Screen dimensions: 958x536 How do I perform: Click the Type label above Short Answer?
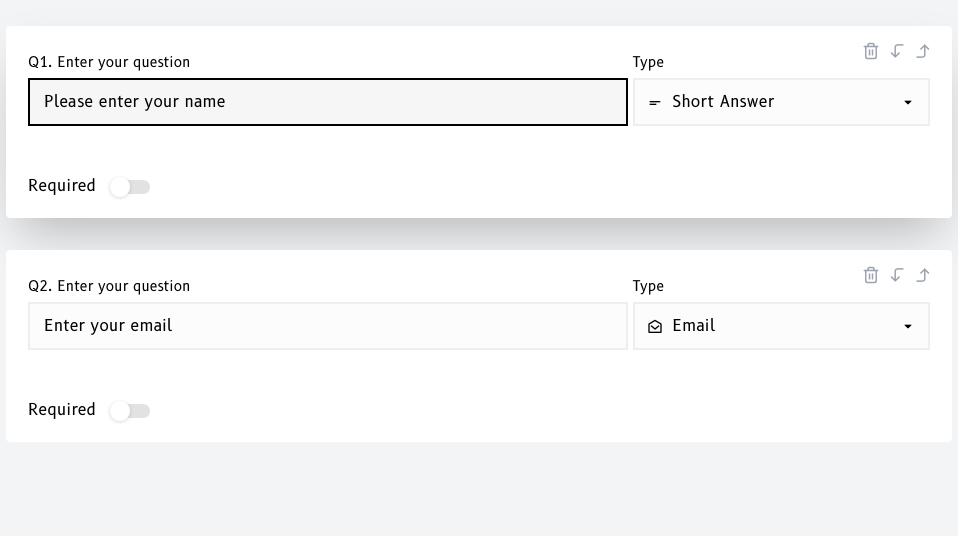[x=648, y=62]
